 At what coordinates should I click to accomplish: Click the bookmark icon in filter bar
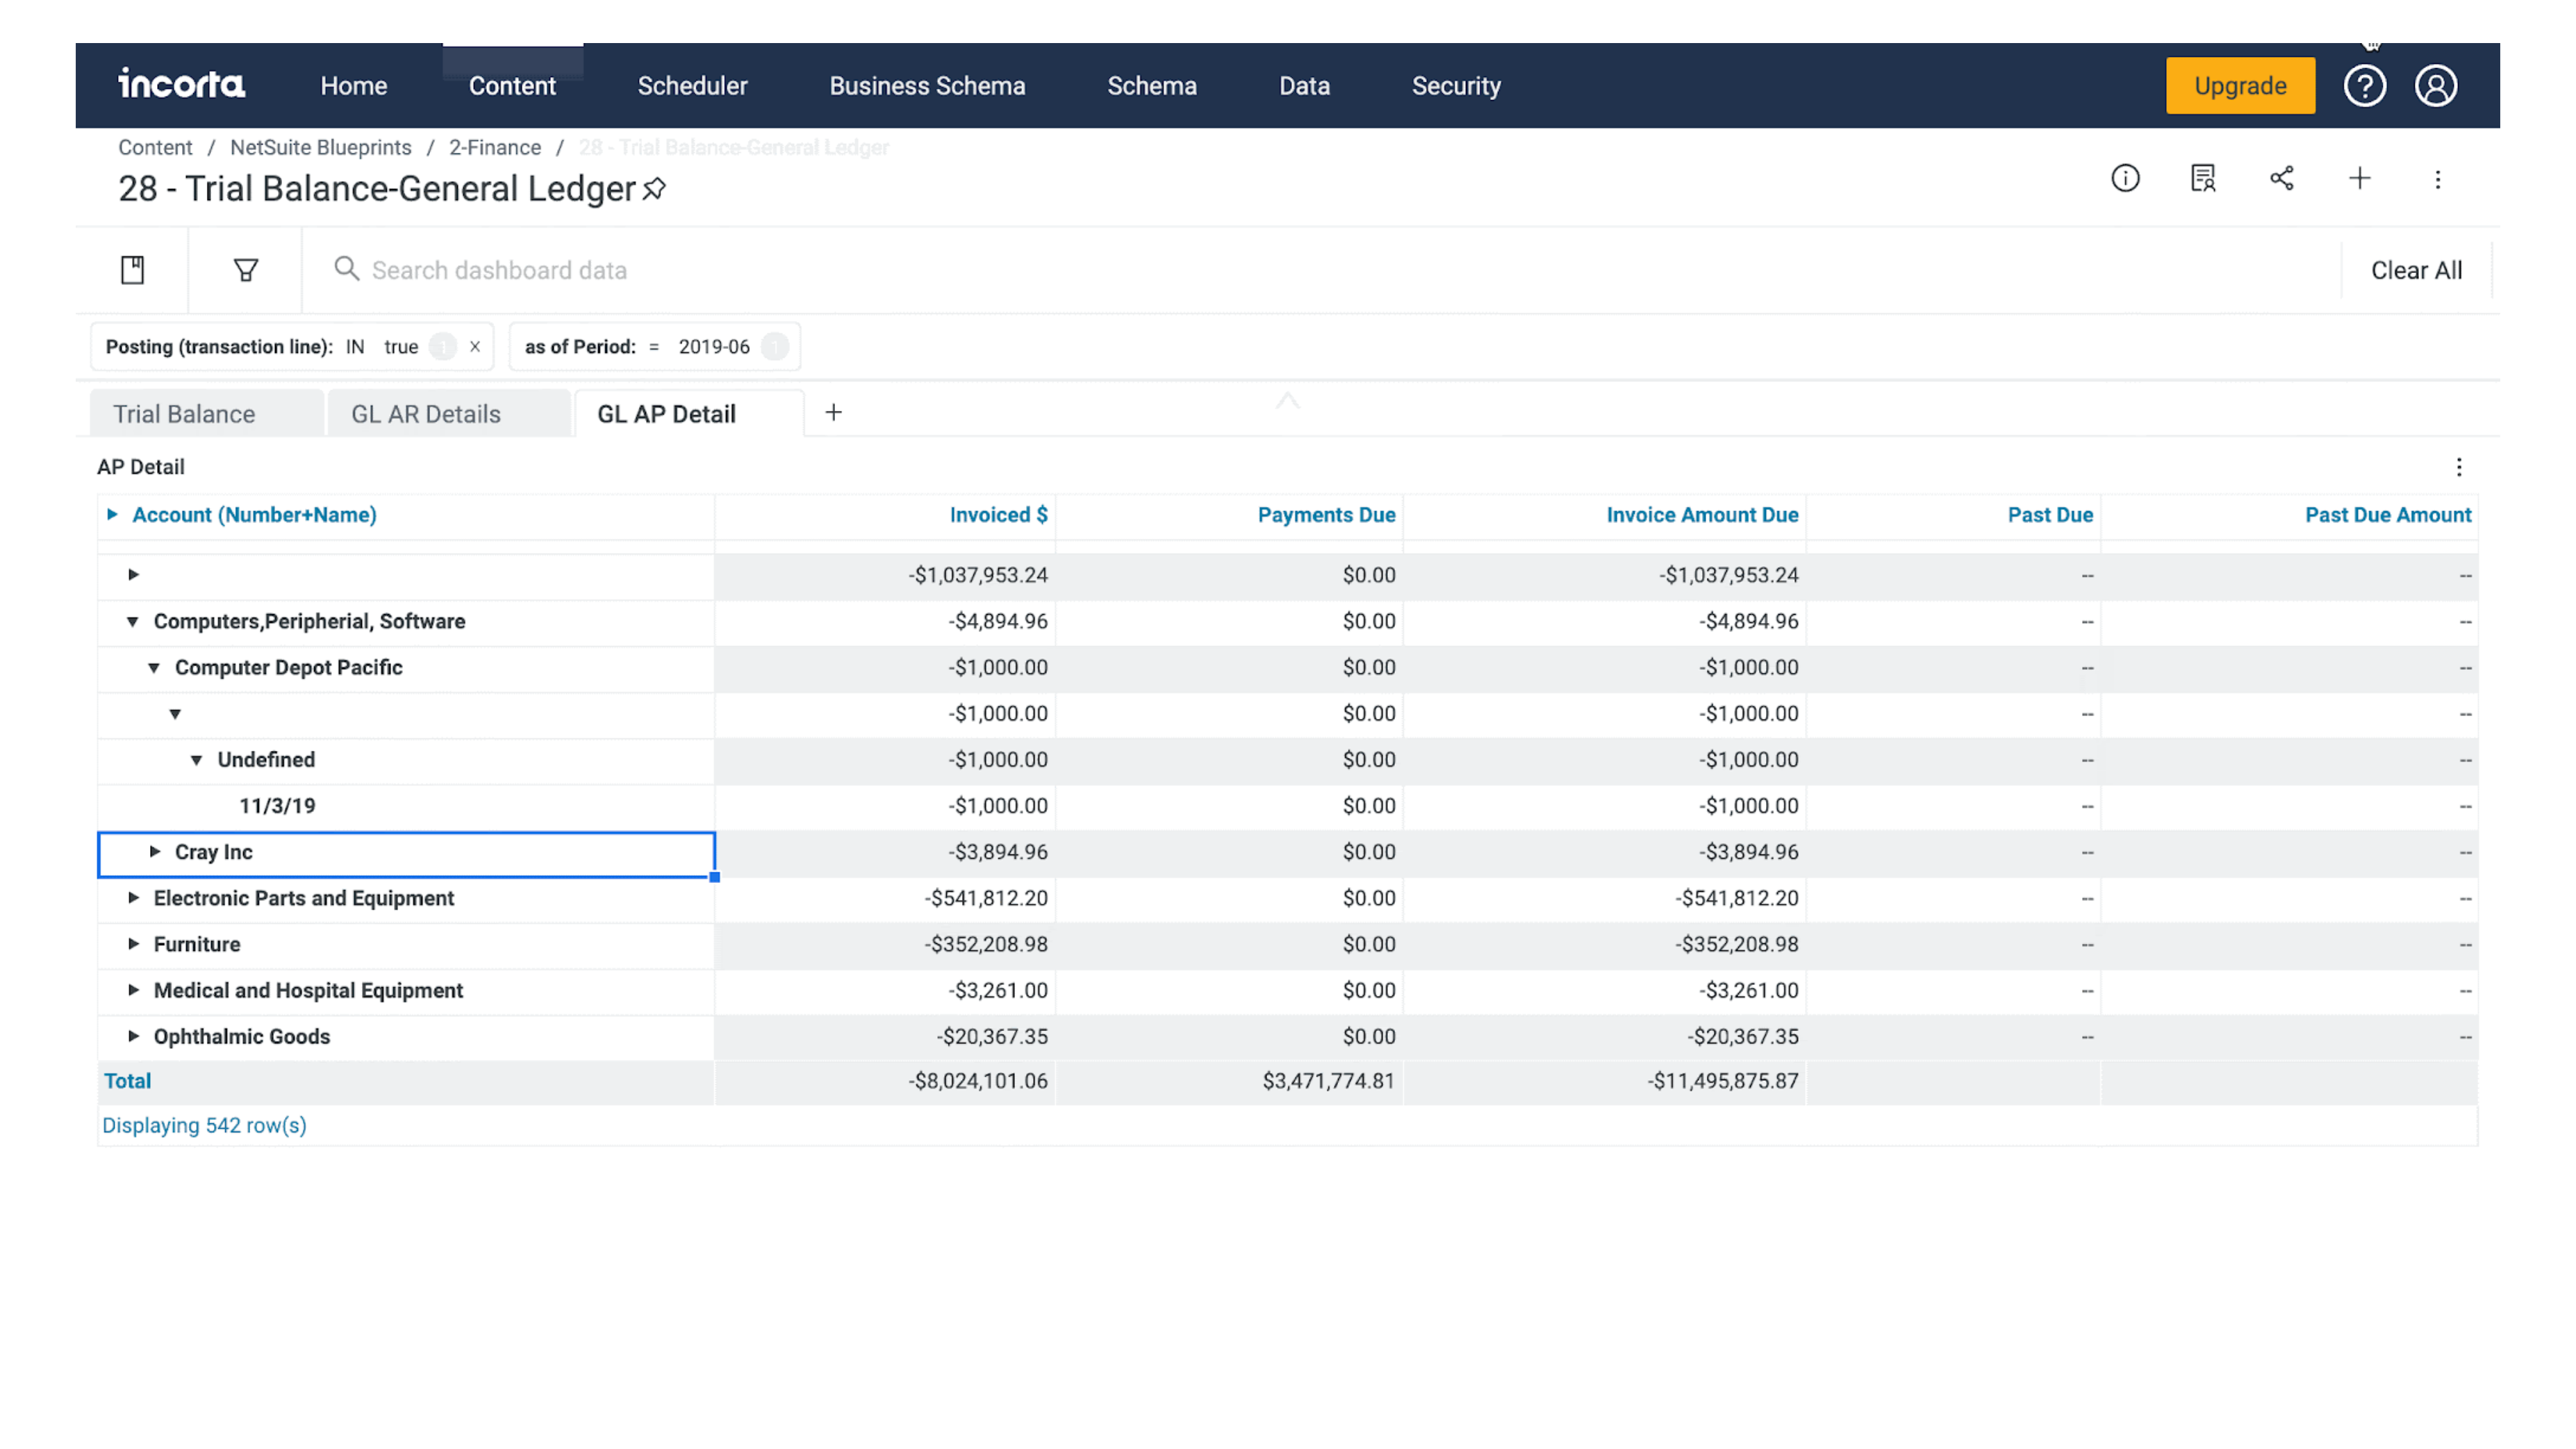point(132,270)
